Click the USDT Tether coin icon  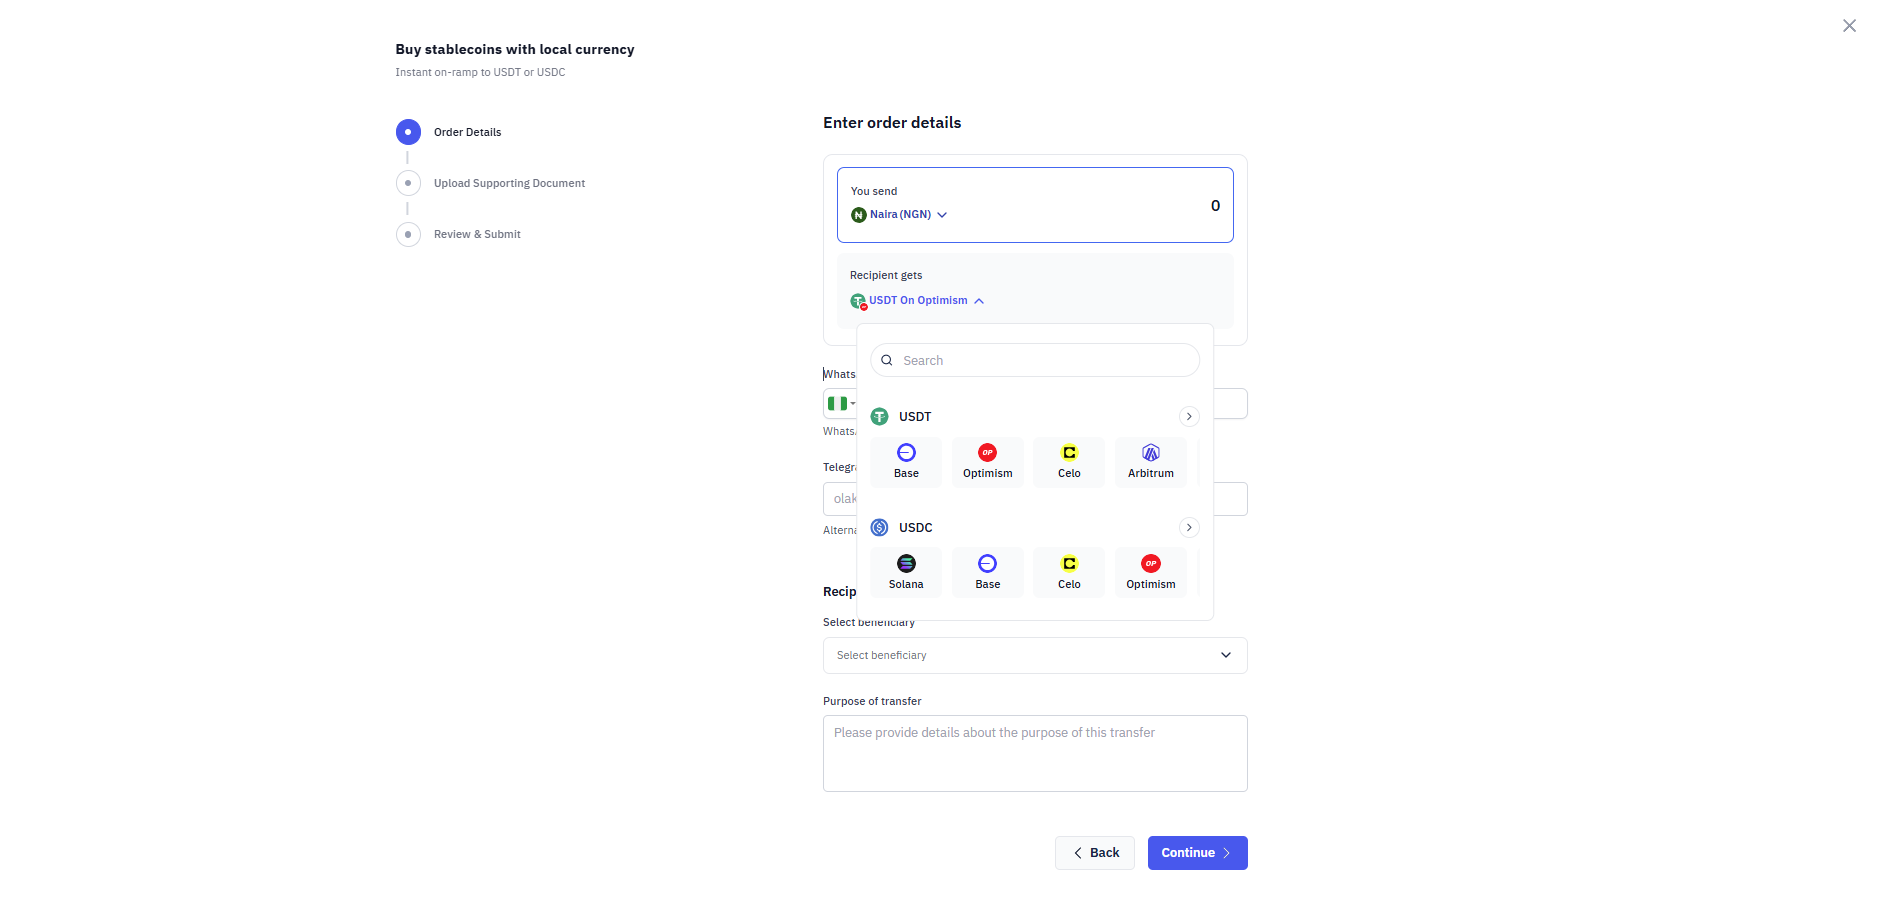point(880,416)
